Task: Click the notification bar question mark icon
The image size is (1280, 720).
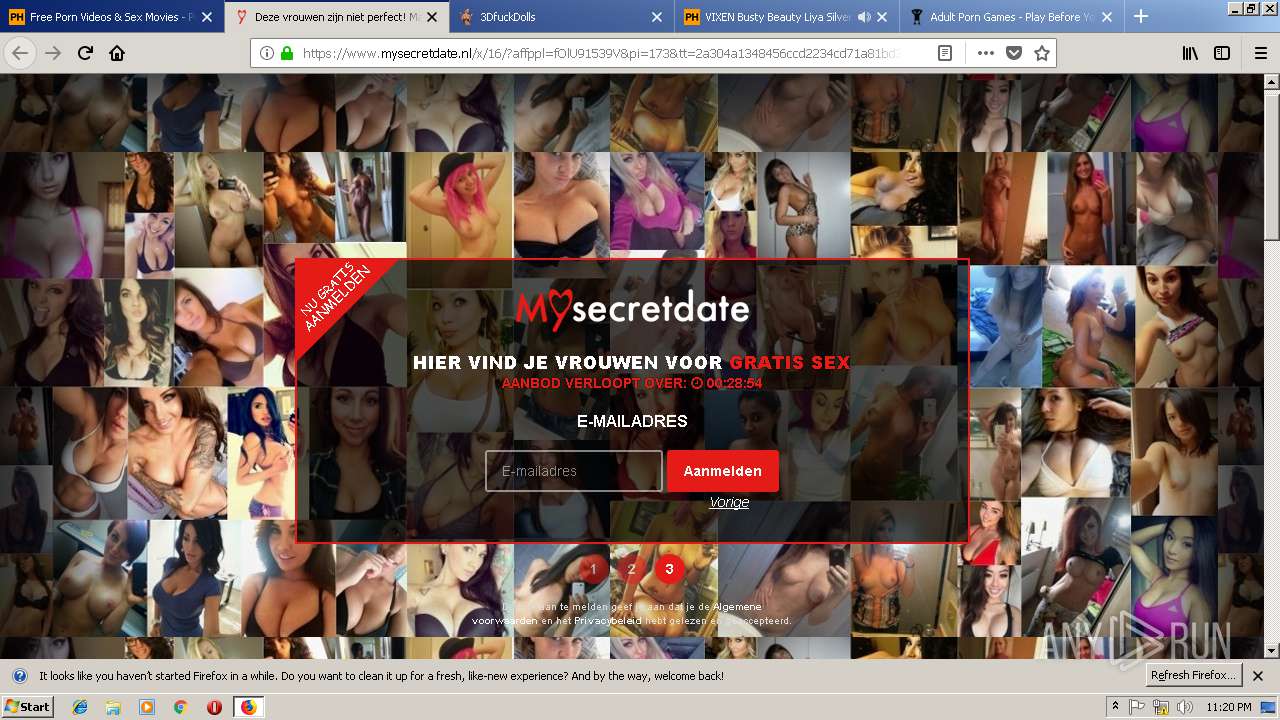Action: click(x=19, y=676)
